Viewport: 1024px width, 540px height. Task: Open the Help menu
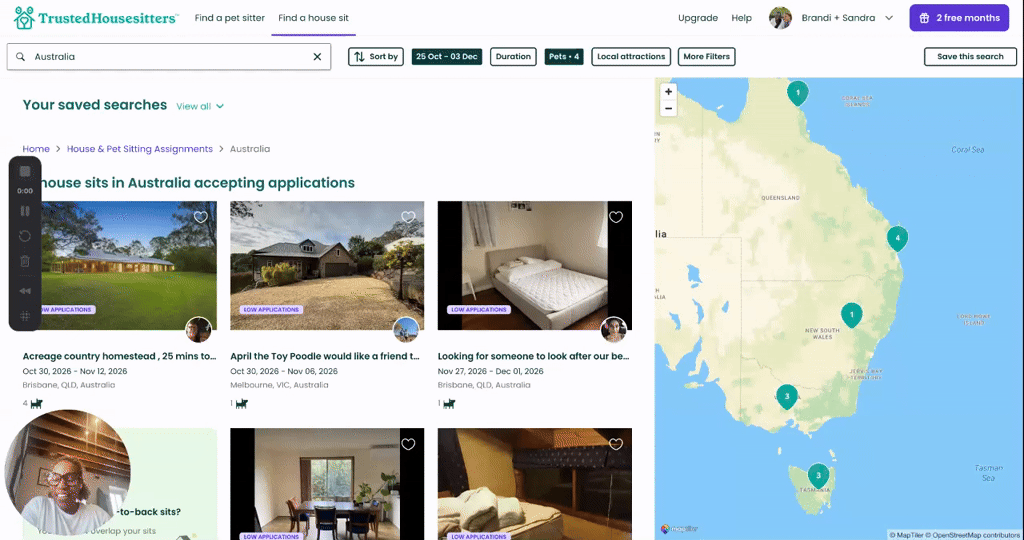click(741, 18)
